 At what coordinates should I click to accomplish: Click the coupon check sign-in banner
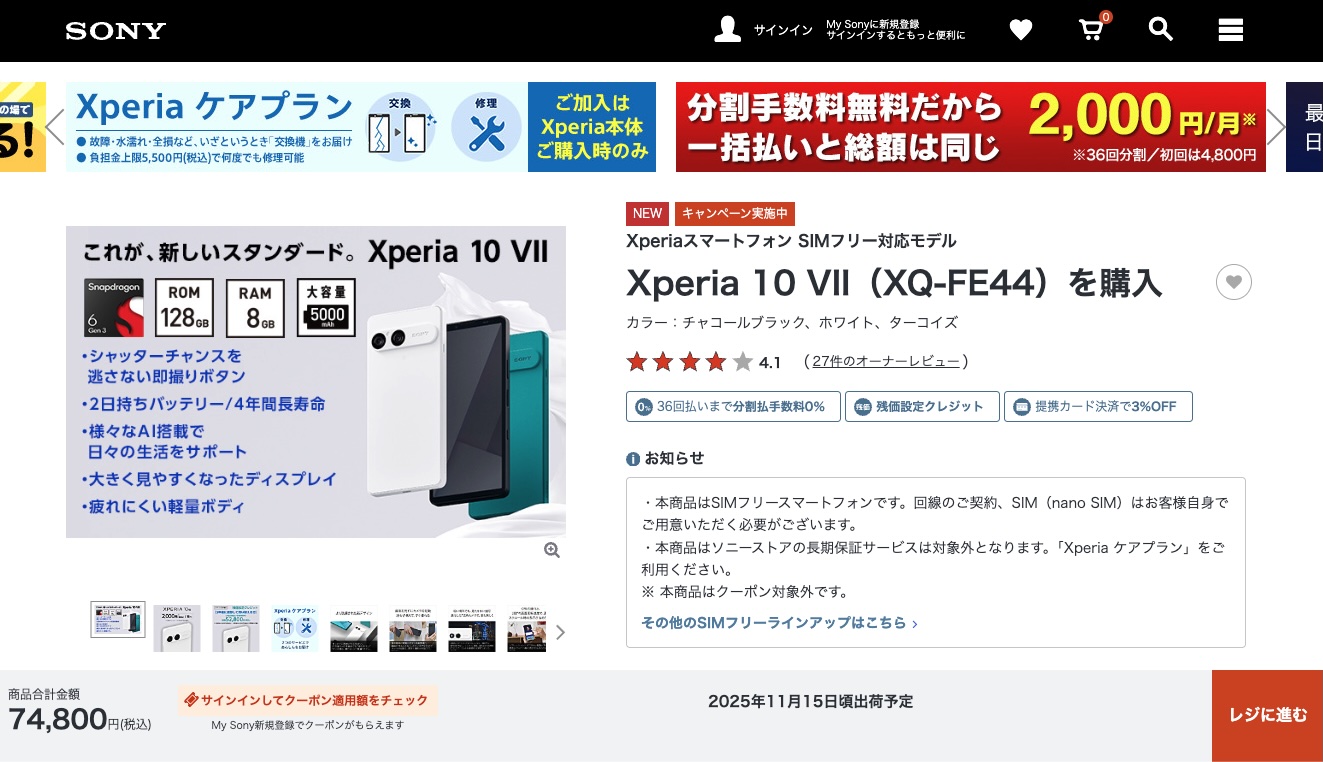308,700
